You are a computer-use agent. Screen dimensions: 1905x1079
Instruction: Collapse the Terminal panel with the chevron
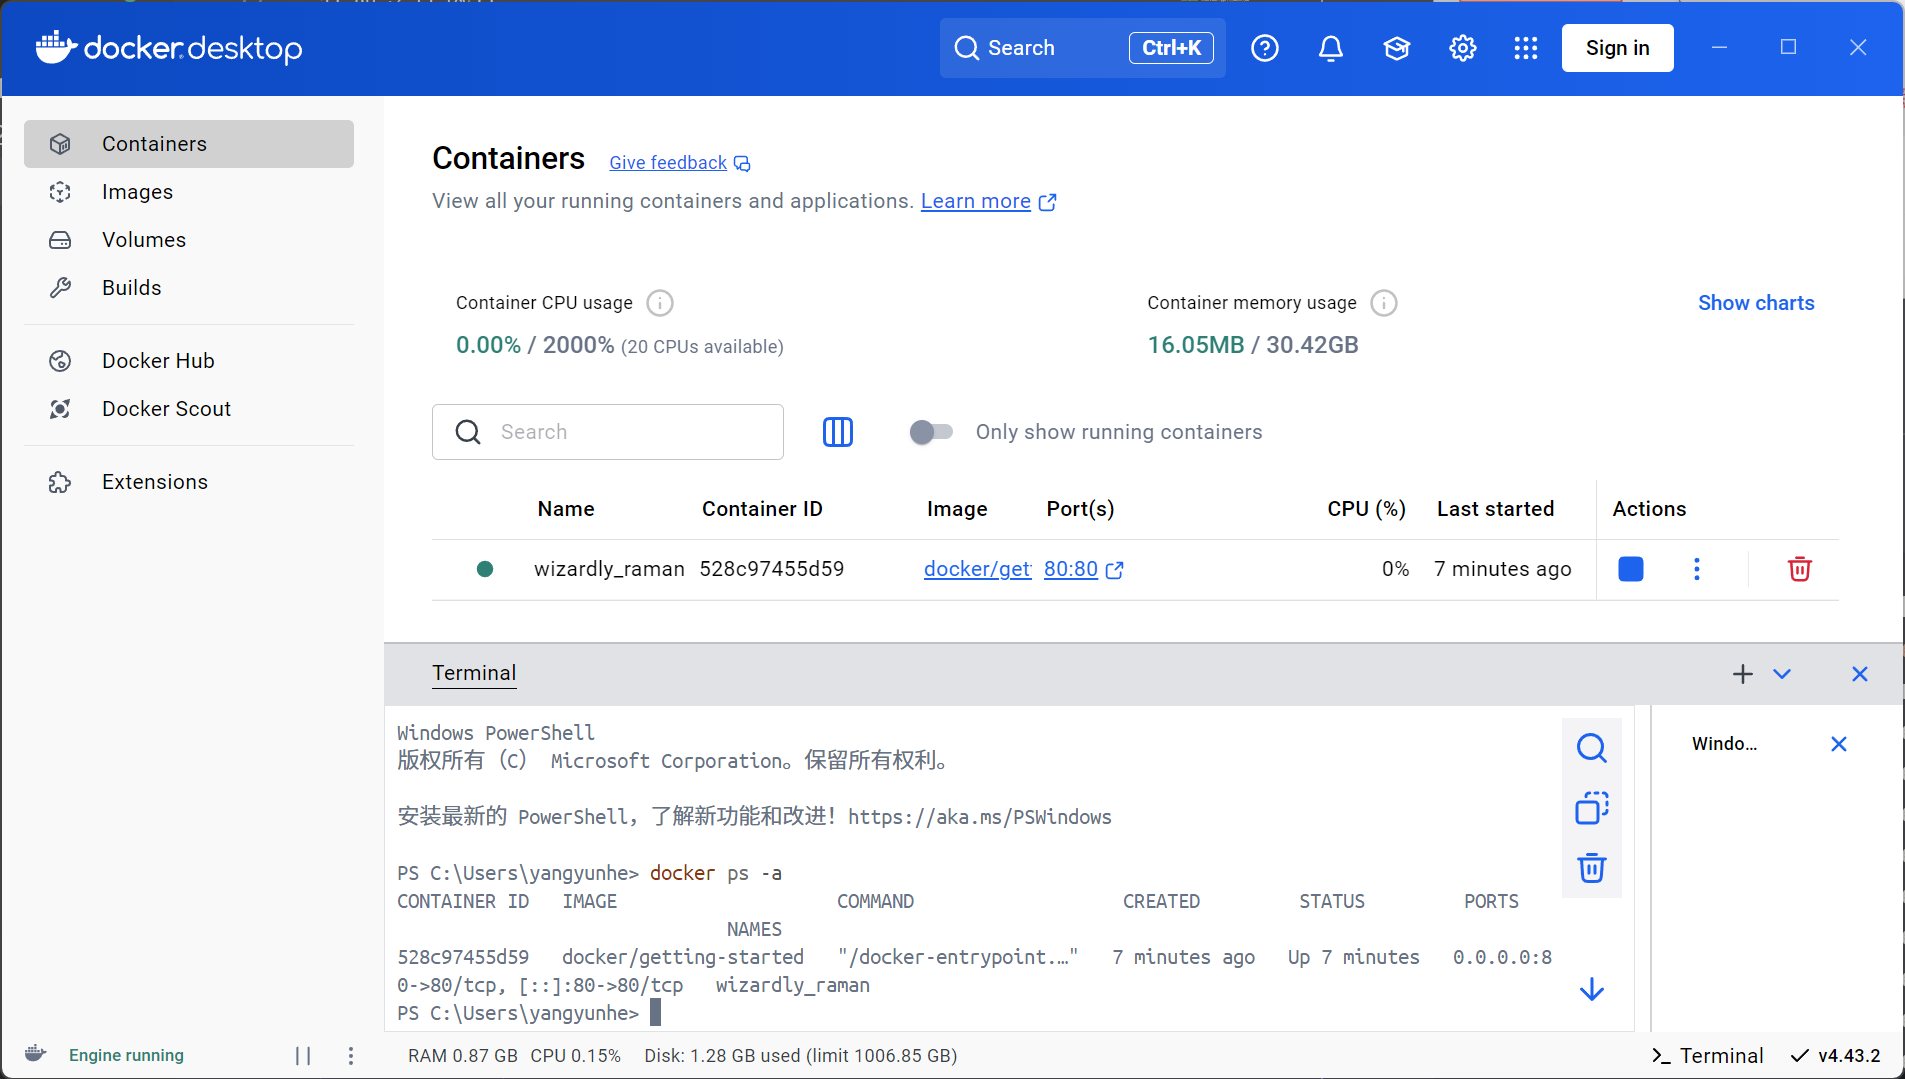(1783, 674)
